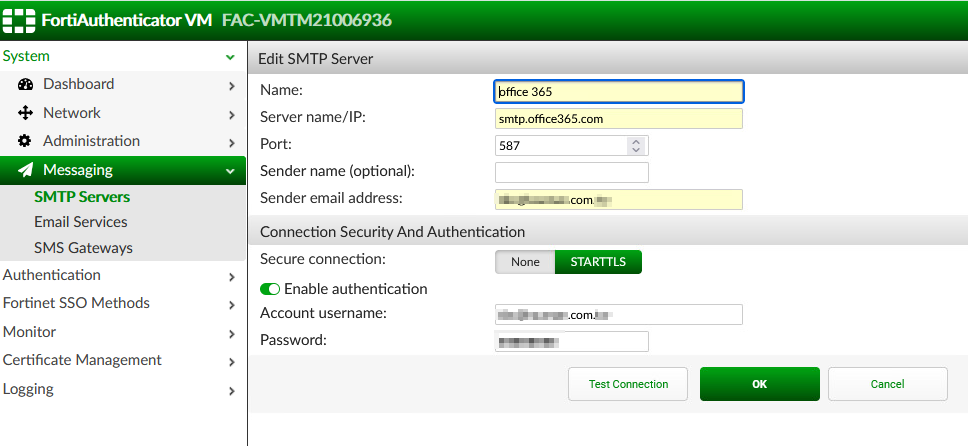The height and width of the screenshot is (446, 968).
Task: Select None for secure connection
Action: (x=525, y=262)
